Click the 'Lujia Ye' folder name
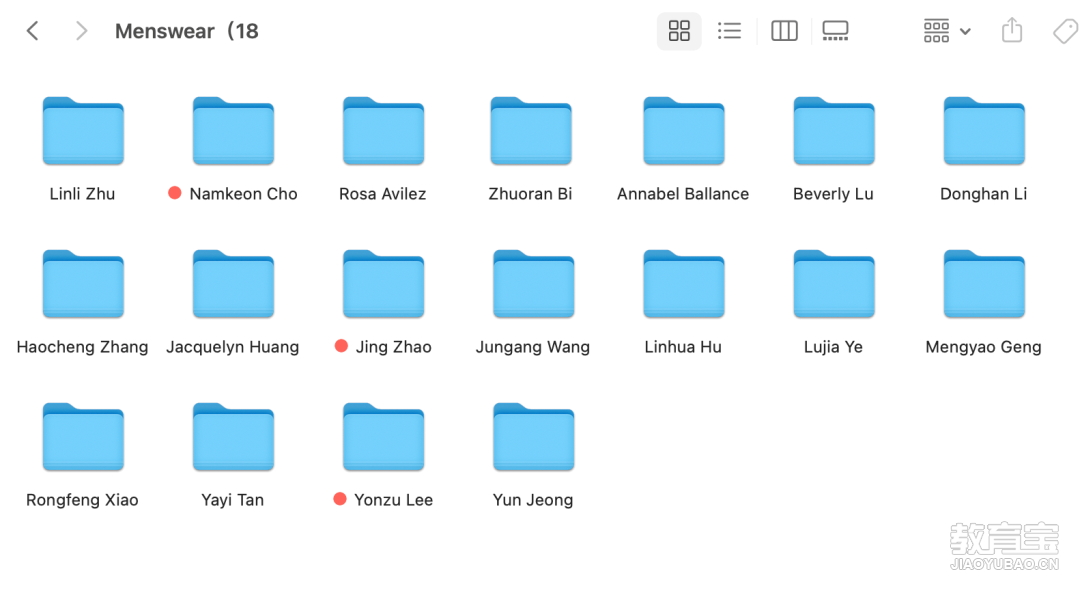 (833, 347)
